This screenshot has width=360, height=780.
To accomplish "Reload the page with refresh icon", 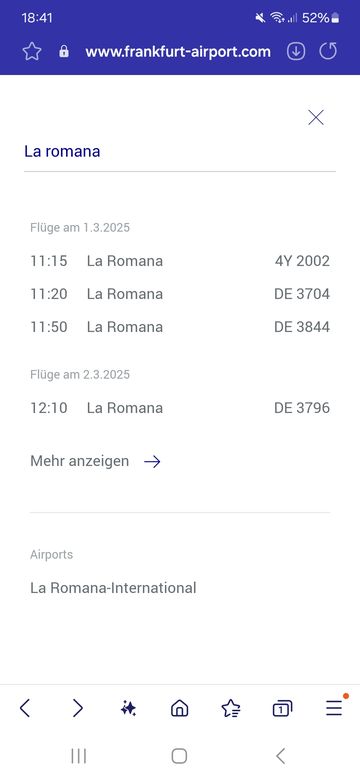I will pos(328,51).
